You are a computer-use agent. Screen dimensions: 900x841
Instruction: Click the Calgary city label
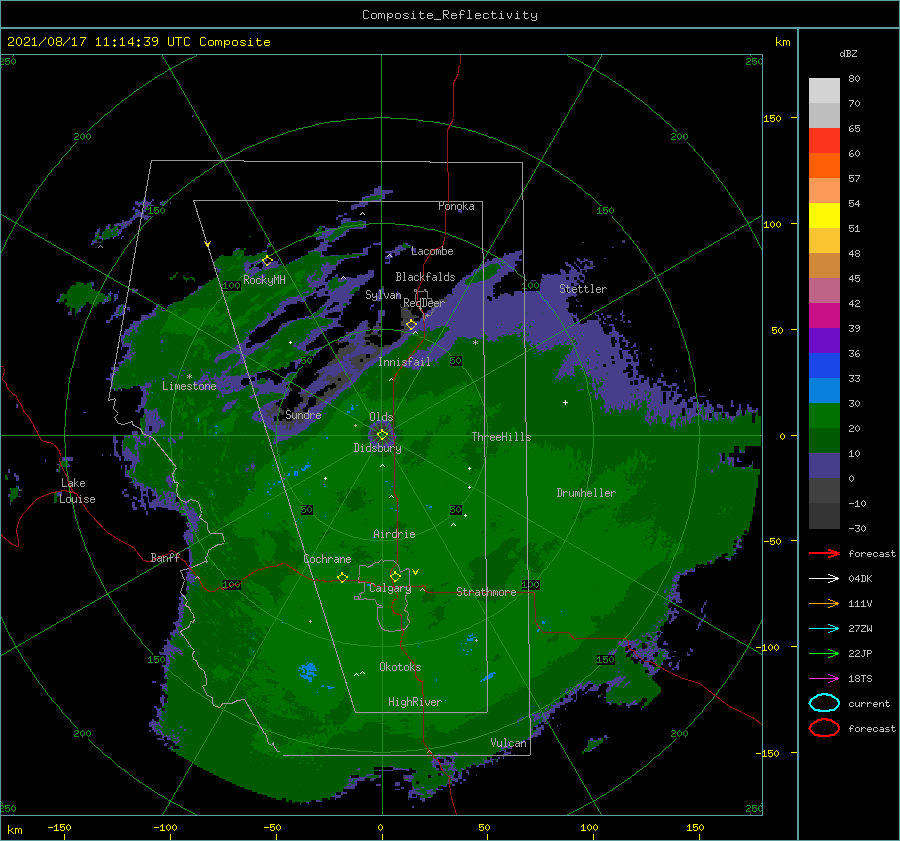[390, 588]
